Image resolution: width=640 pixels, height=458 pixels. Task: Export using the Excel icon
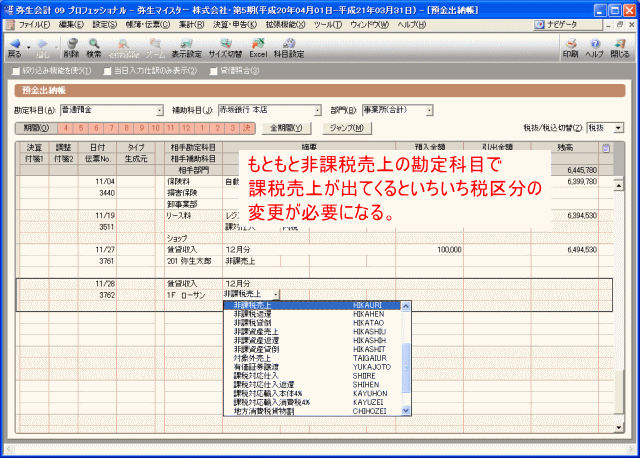point(258,48)
